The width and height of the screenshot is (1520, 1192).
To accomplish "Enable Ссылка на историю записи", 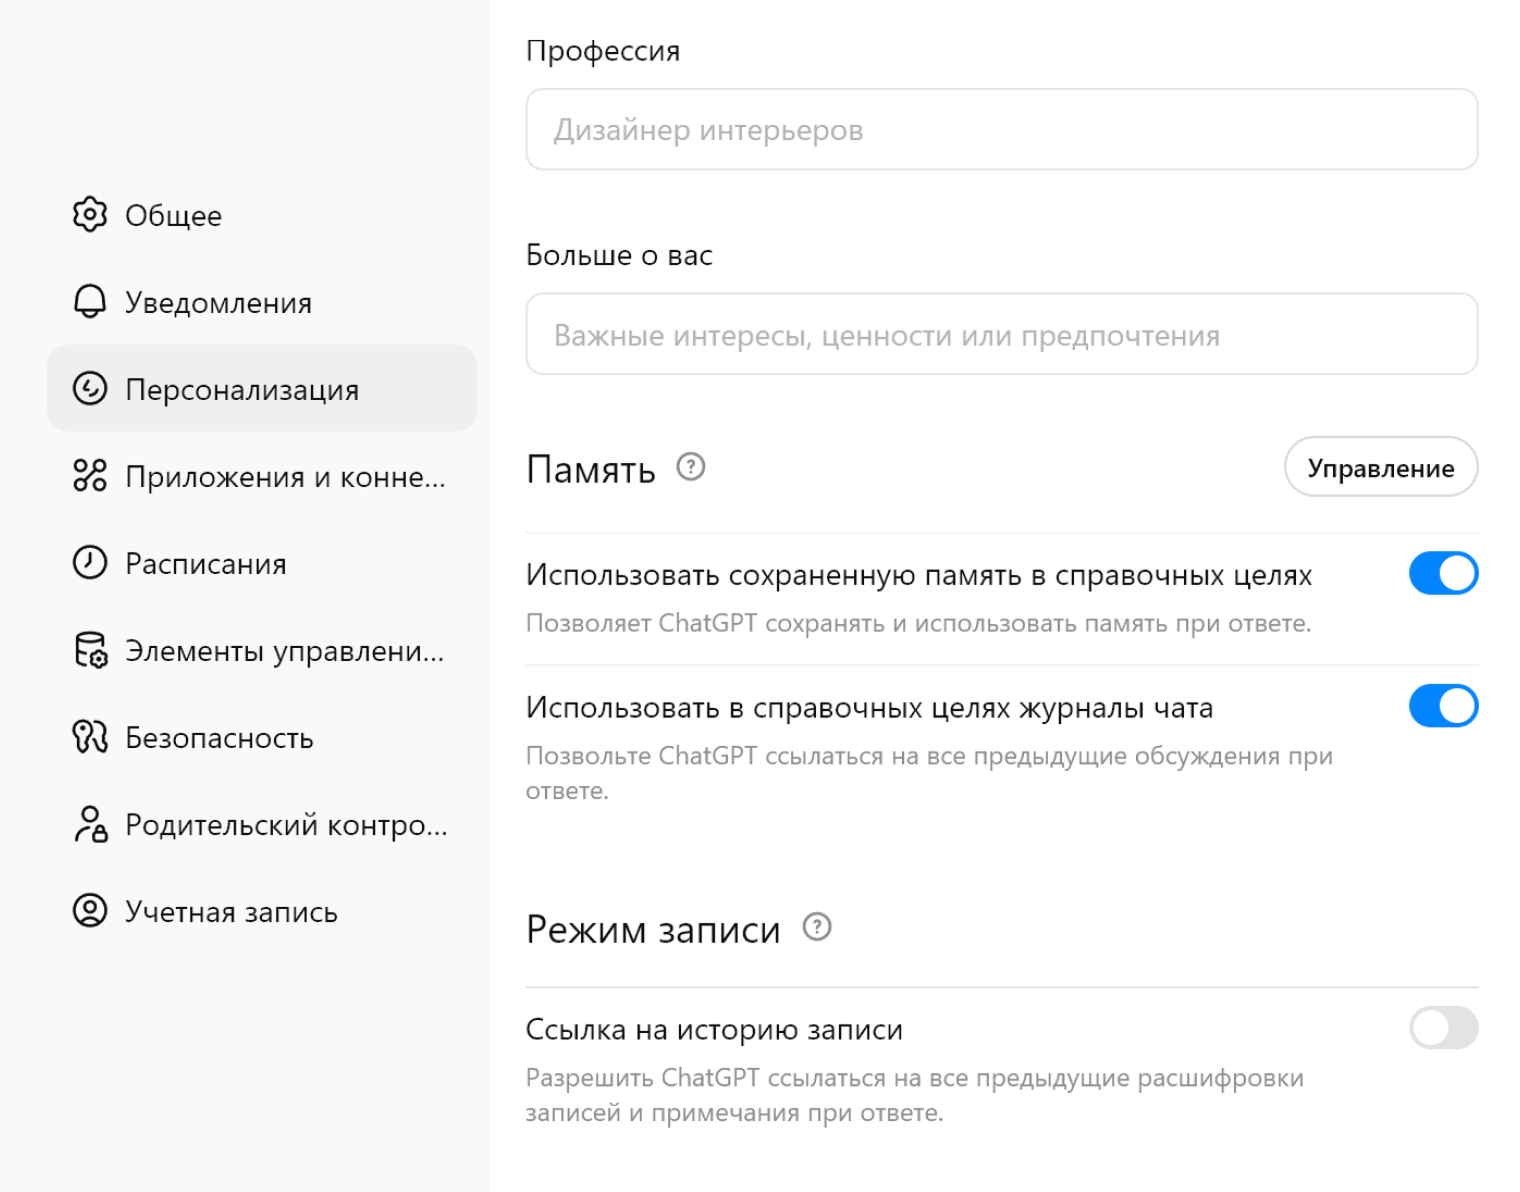I will coord(1443,1028).
